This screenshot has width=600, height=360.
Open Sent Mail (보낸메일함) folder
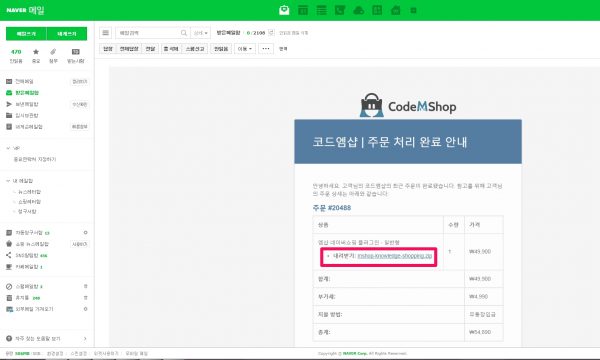coord(26,104)
